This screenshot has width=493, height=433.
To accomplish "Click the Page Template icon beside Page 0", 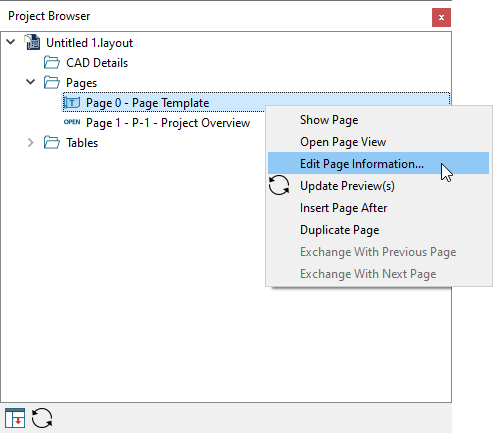I will click(x=72, y=103).
